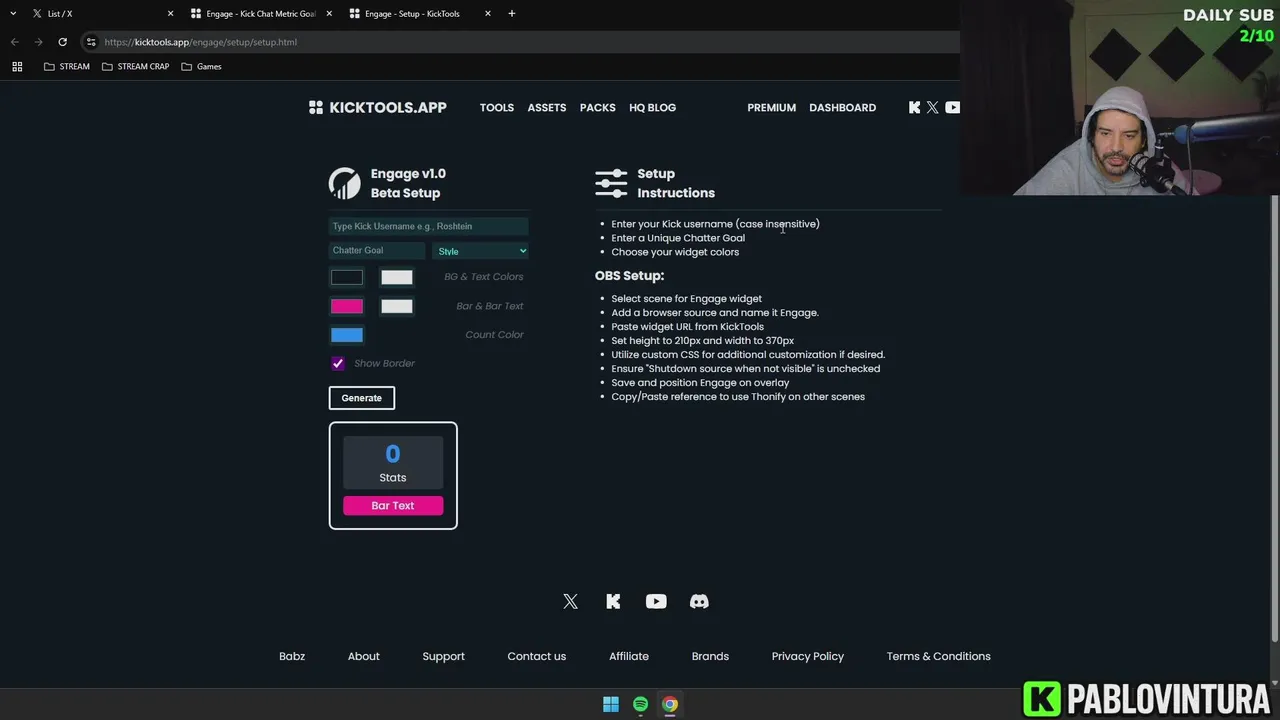This screenshot has width=1280, height=720.
Task: Open Spotify from the taskbar
Action: click(x=640, y=704)
